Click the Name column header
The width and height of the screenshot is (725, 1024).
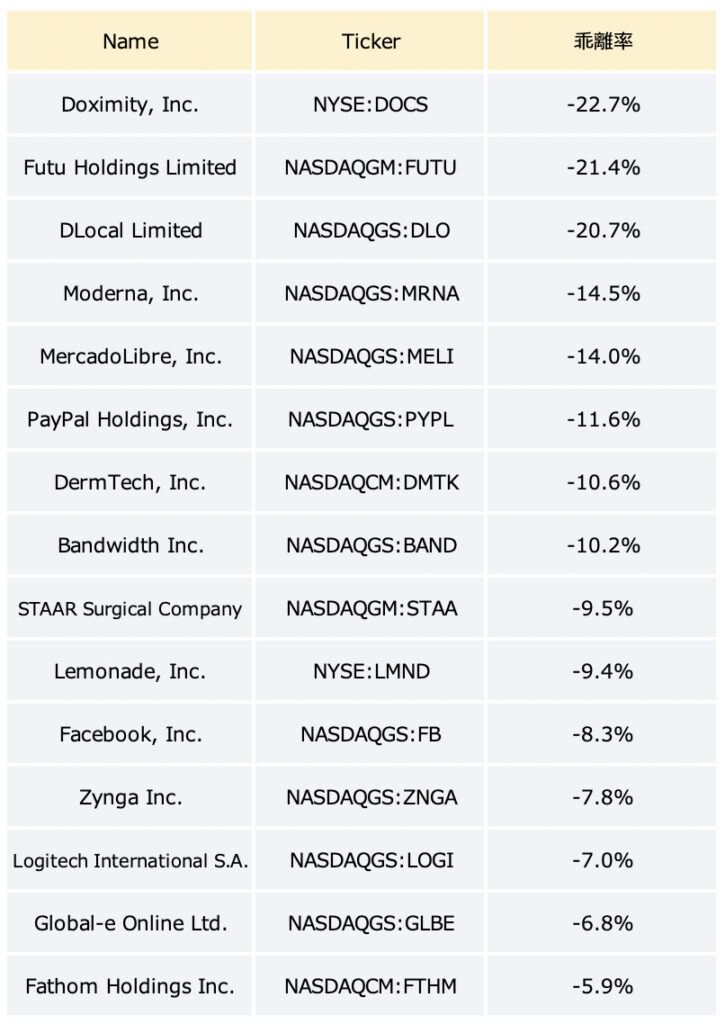tap(129, 40)
